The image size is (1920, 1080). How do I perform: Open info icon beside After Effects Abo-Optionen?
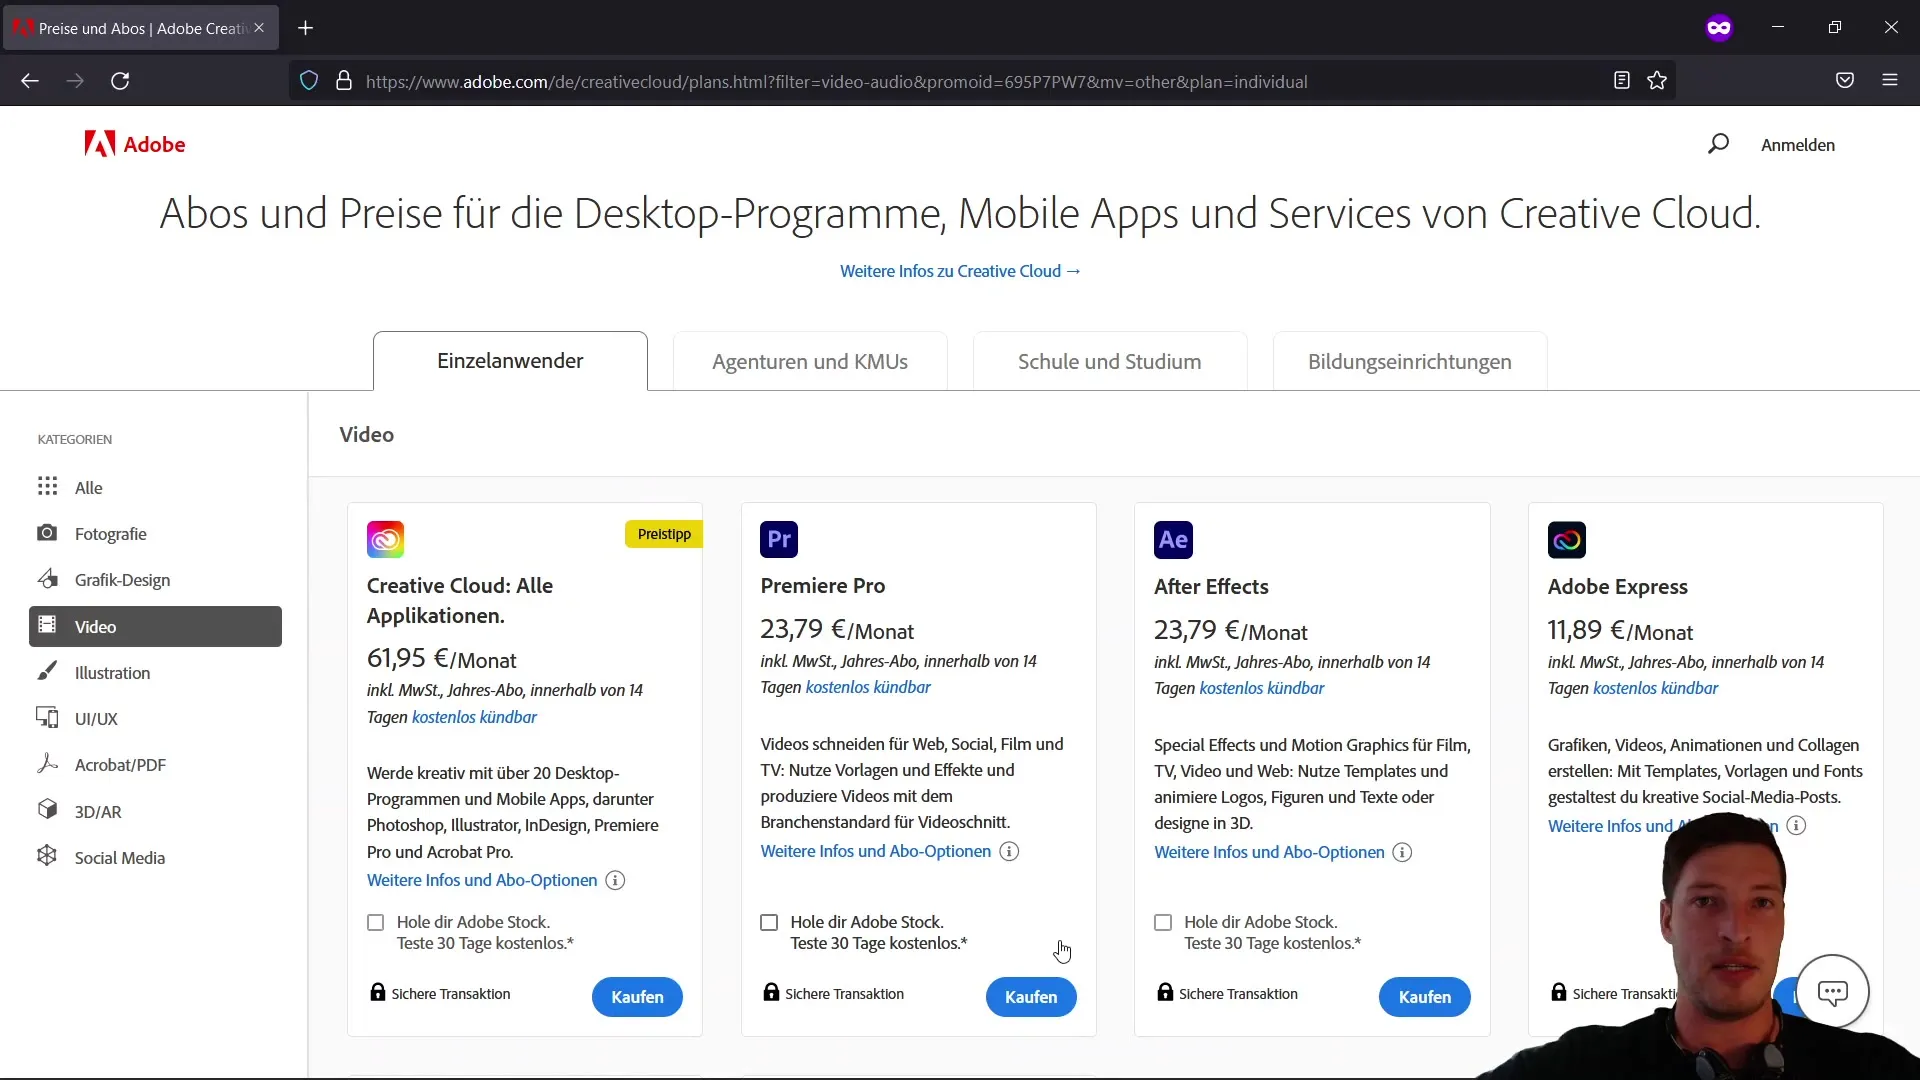point(1403,852)
